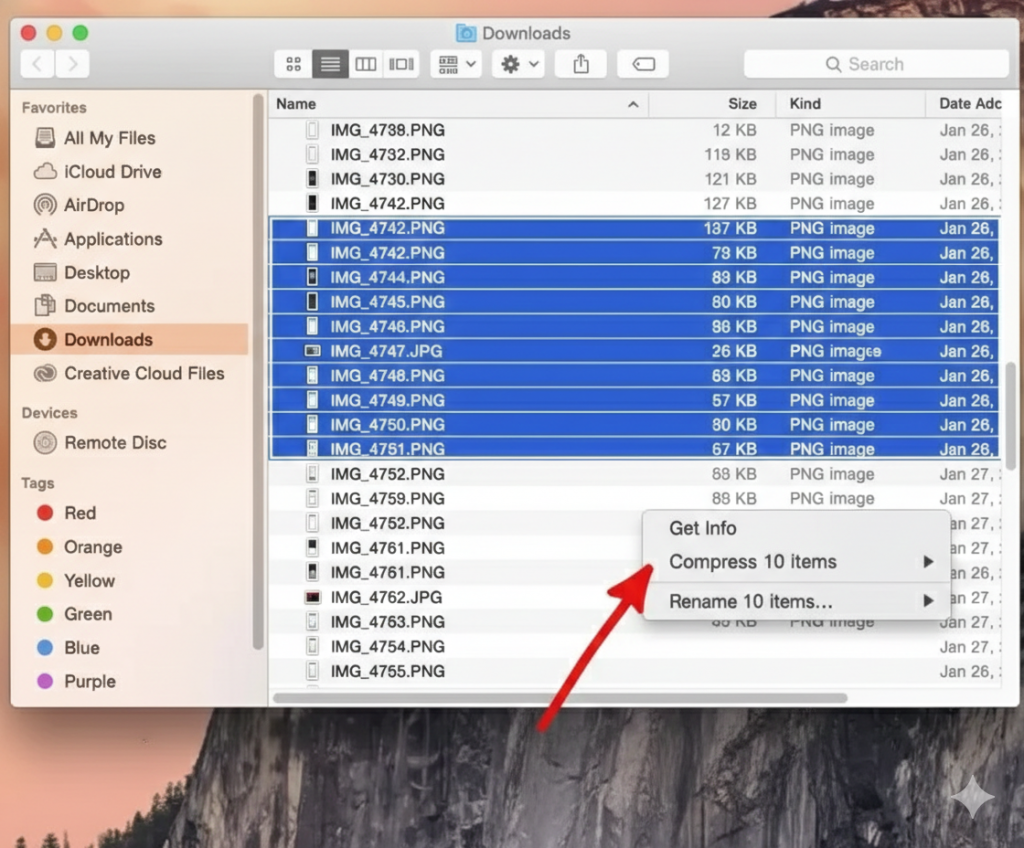Expand the Rename 10 items submenu arrow
The width and height of the screenshot is (1024, 848).
coord(928,601)
